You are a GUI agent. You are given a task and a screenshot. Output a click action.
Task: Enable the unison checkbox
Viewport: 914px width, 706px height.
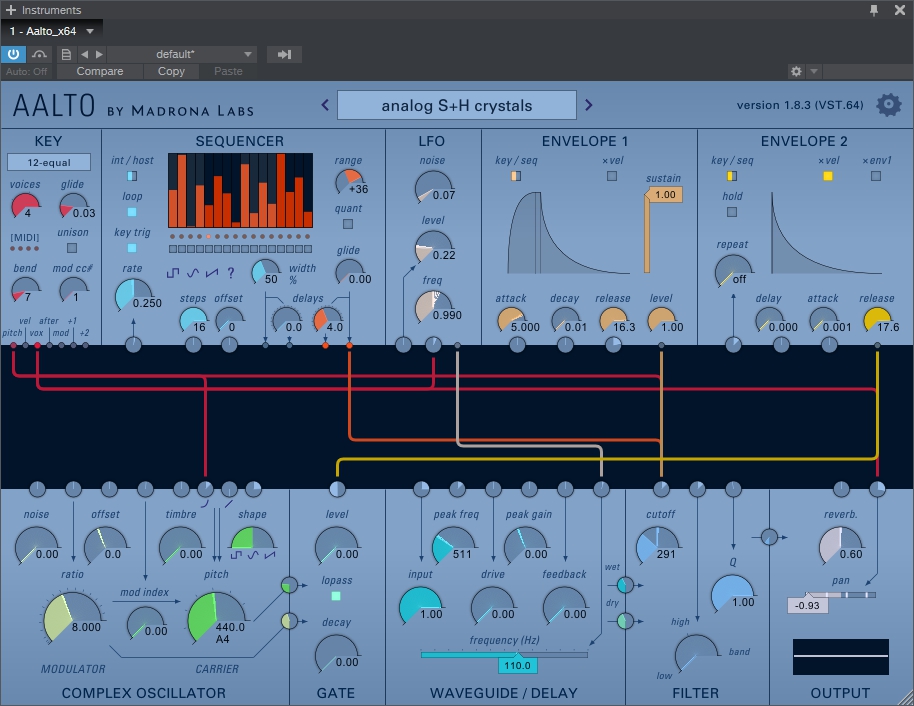pyautogui.click(x=72, y=248)
